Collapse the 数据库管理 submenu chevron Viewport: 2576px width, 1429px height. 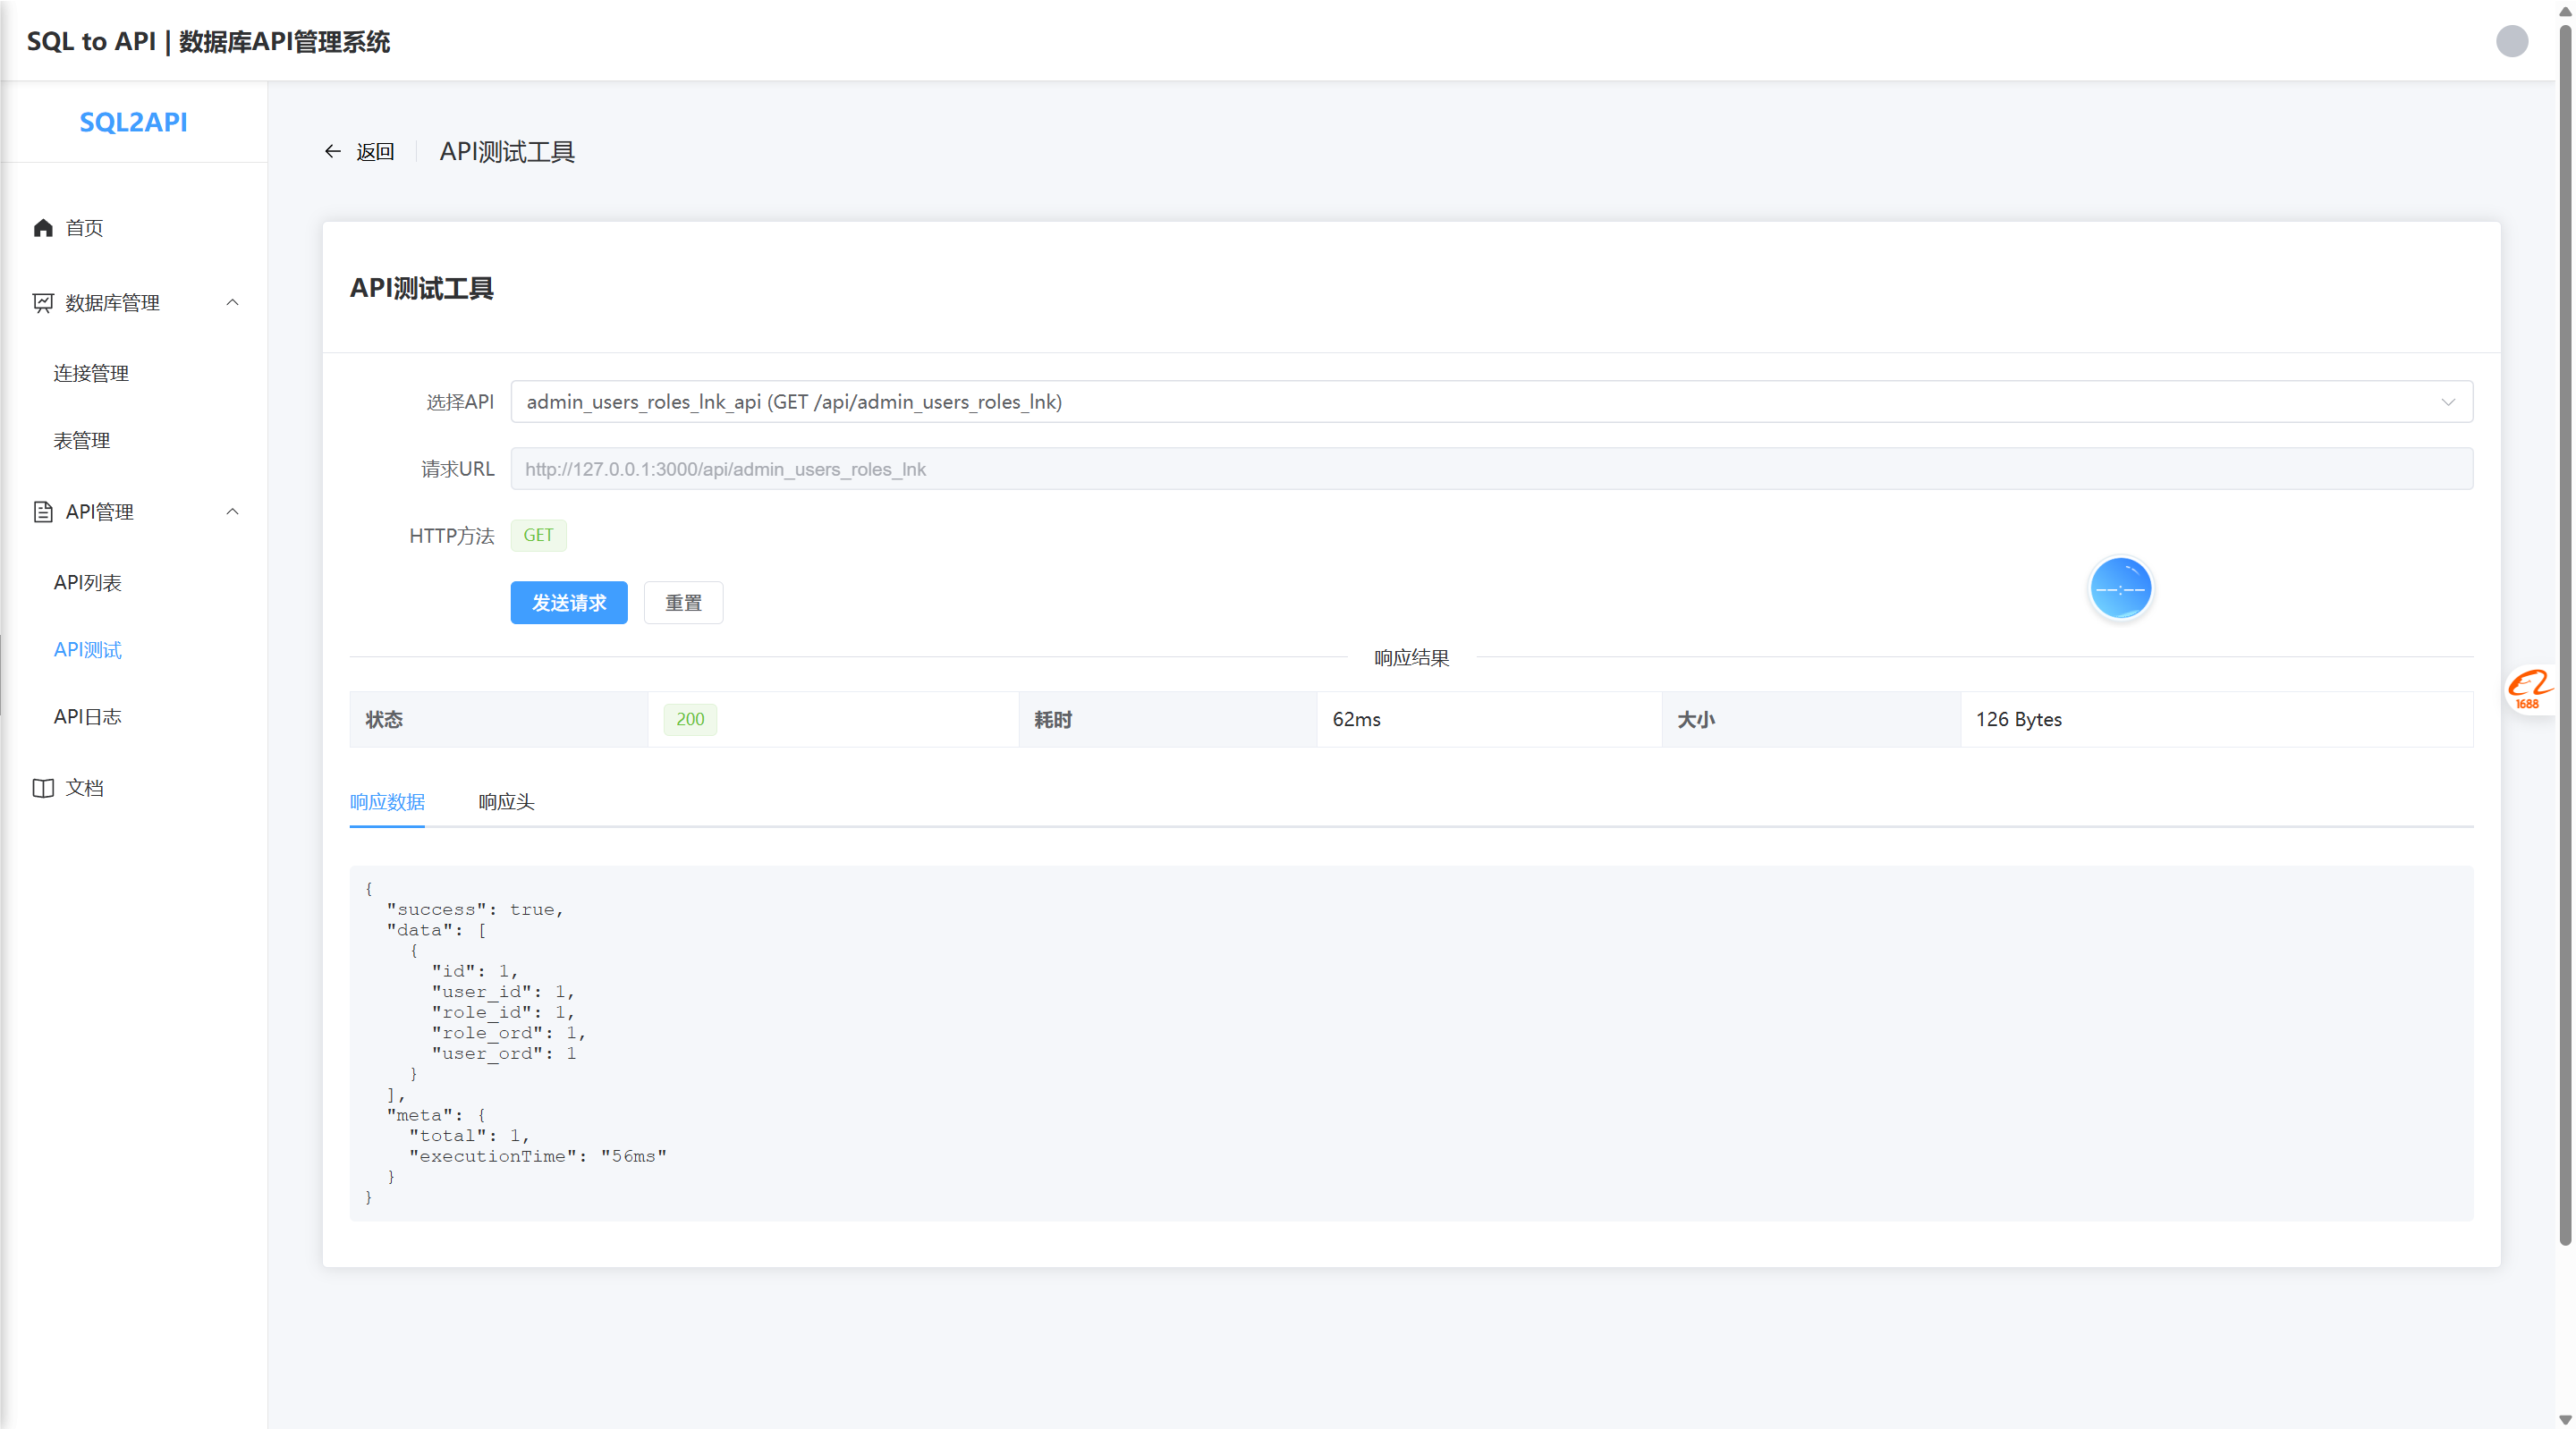coord(232,303)
